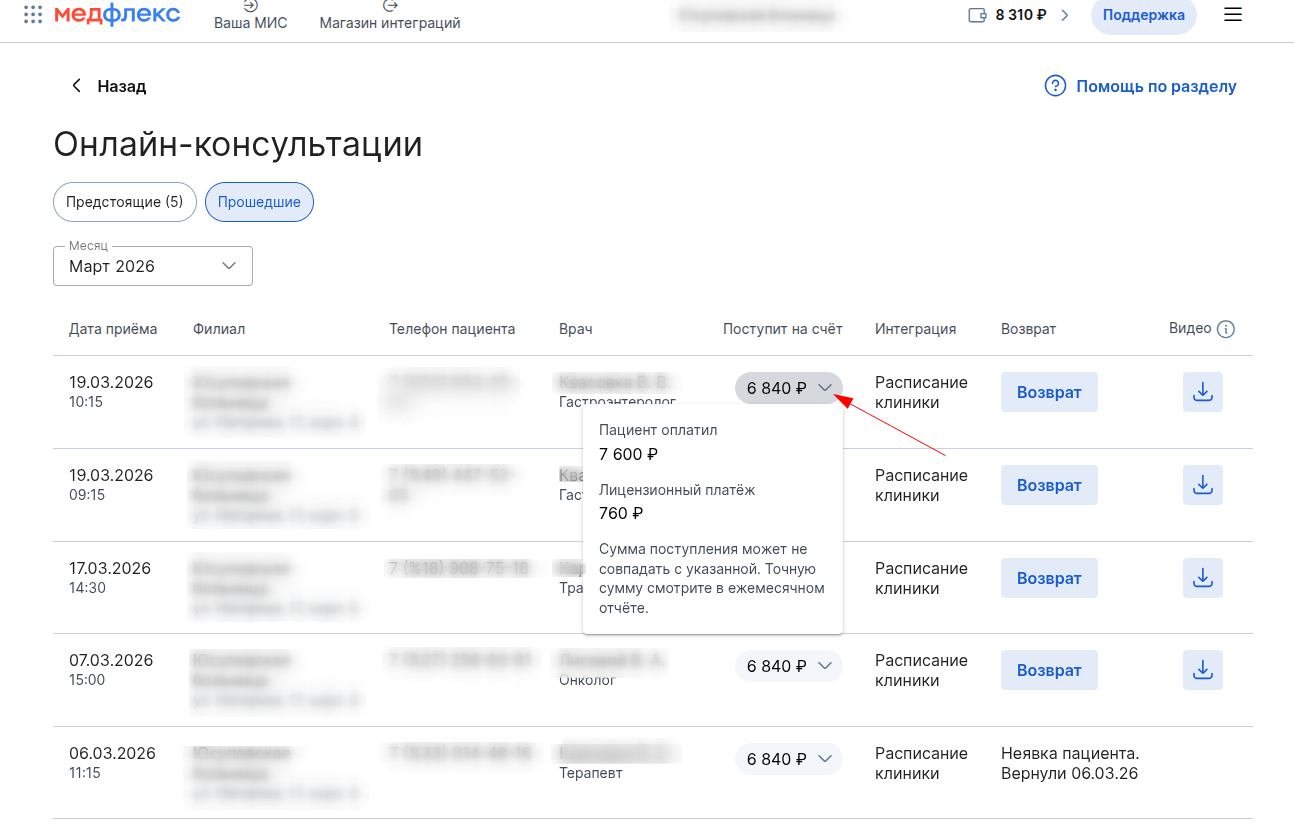
Task: Open the apps grid menu icon
Action: pyautogui.click(x=33, y=15)
